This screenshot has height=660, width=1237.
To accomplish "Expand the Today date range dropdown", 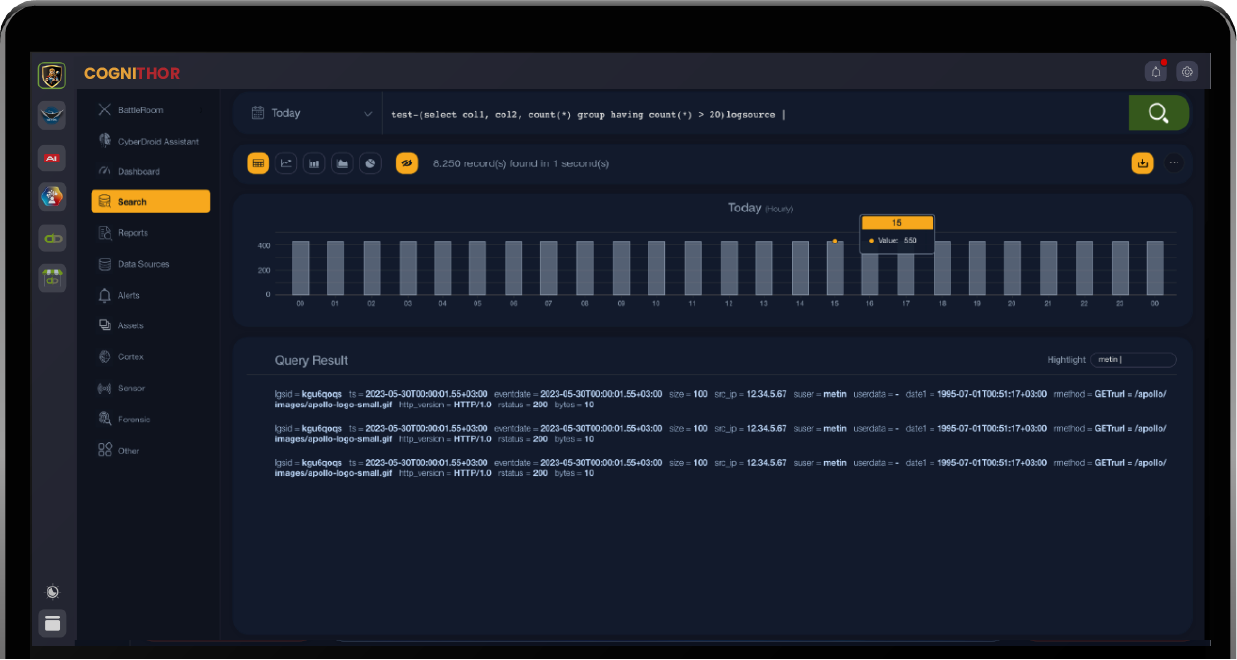I will (x=310, y=114).
